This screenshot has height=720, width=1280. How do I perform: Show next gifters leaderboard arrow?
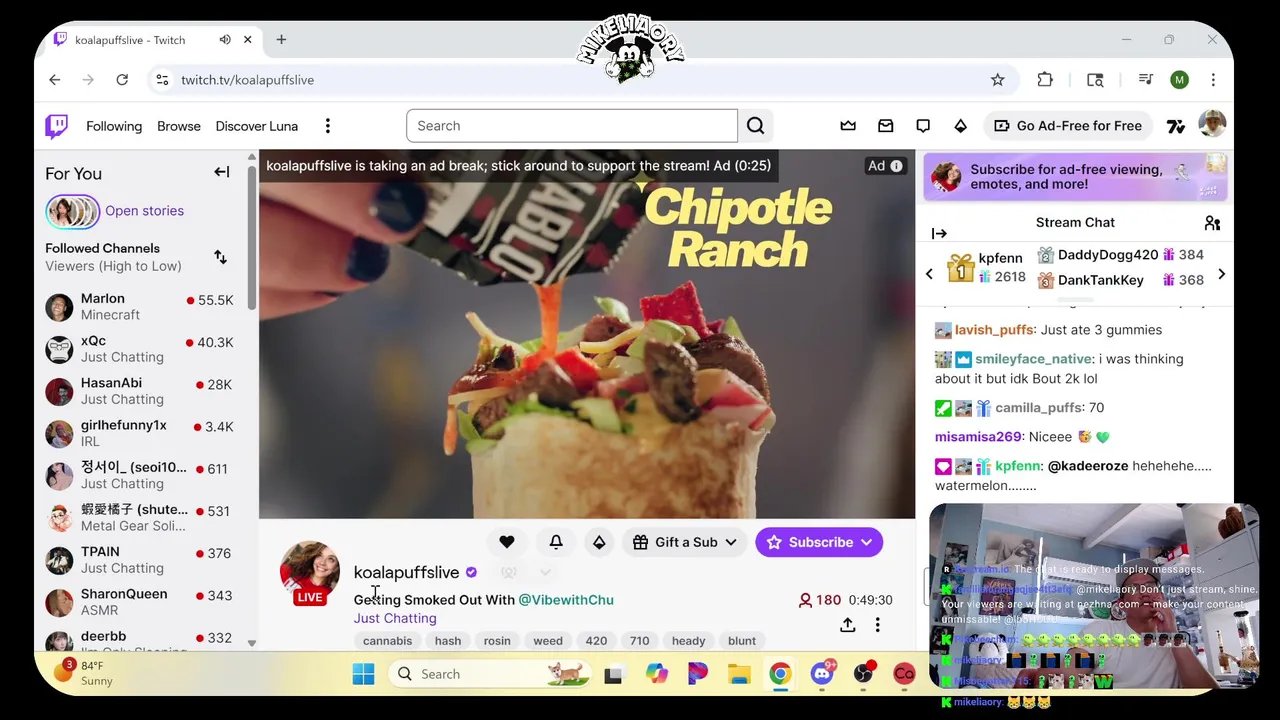point(1221,274)
